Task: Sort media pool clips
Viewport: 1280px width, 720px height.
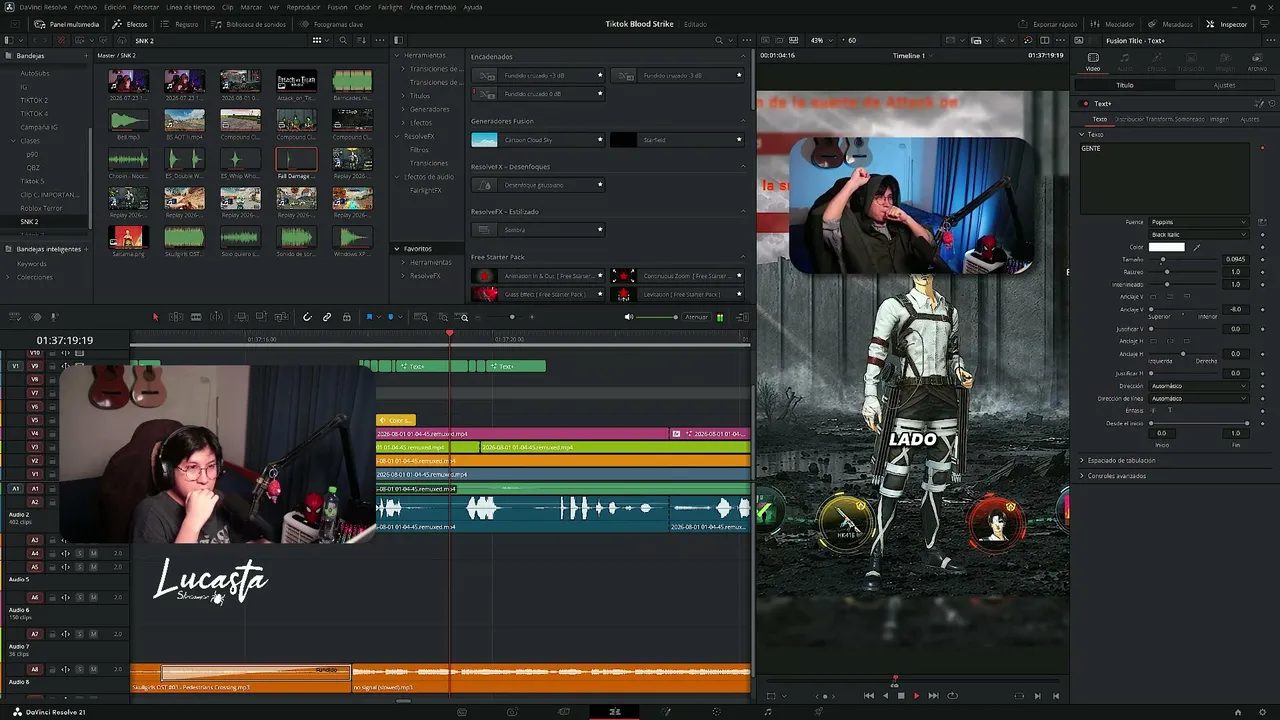Action: pos(364,41)
